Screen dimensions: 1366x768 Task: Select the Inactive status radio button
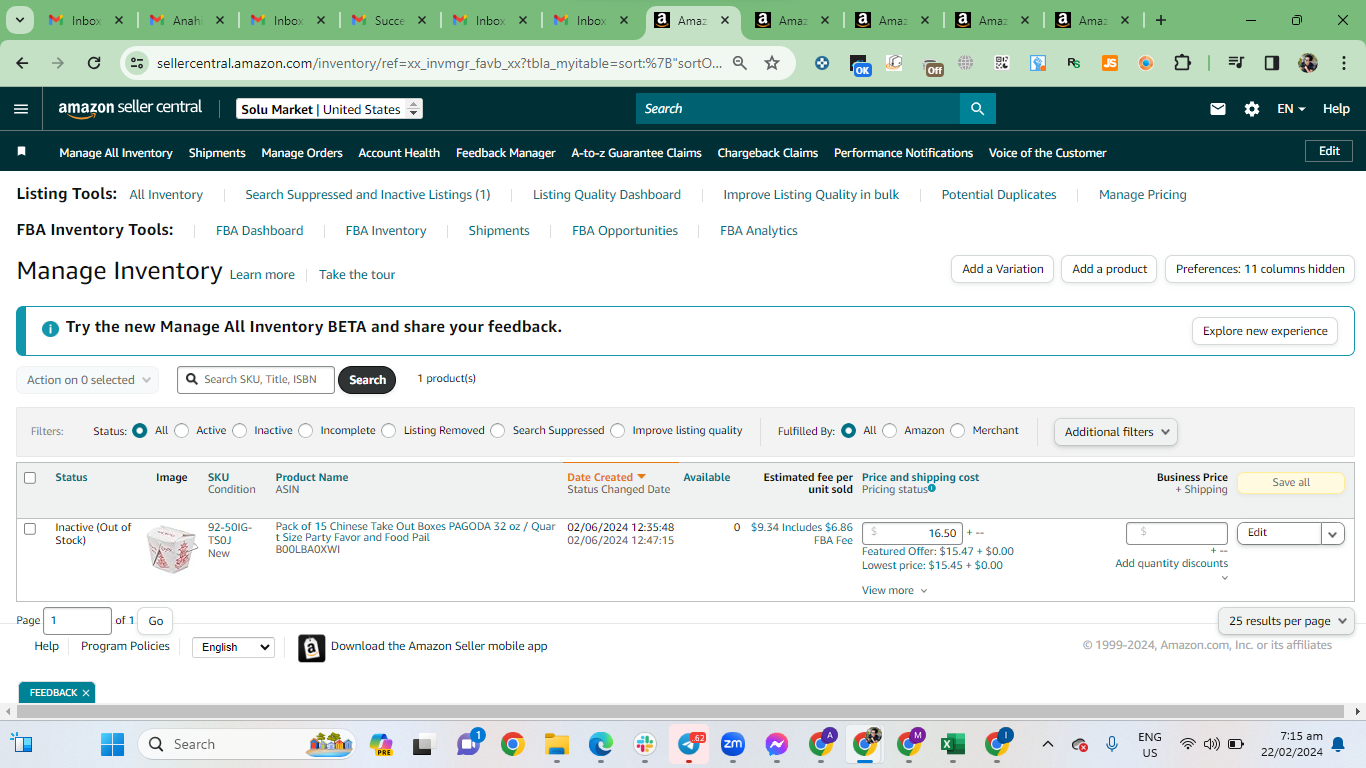[x=239, y=431]
